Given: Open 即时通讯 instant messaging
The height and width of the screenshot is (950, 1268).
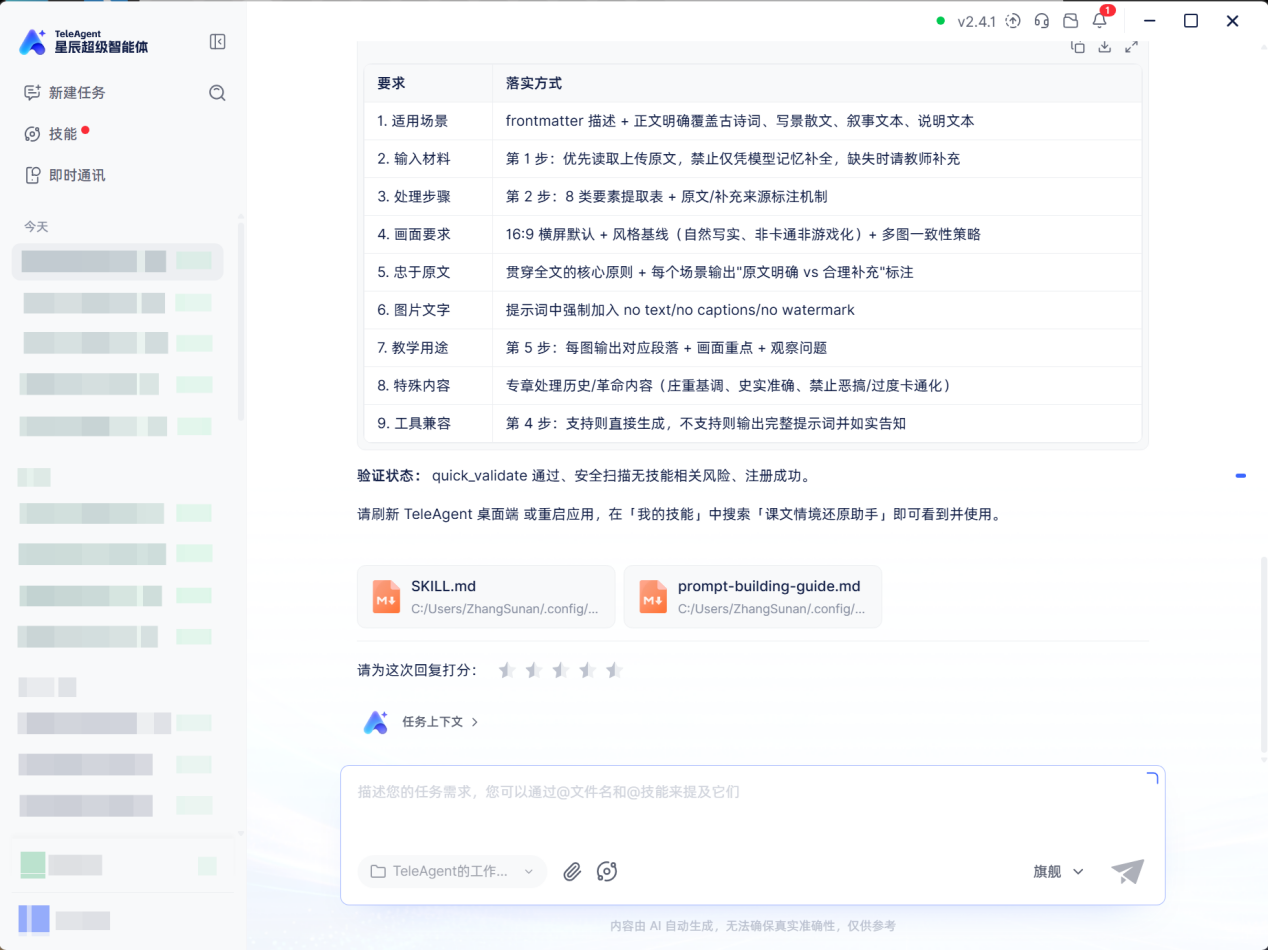Looking at the screenshot, I should (65, 175).
